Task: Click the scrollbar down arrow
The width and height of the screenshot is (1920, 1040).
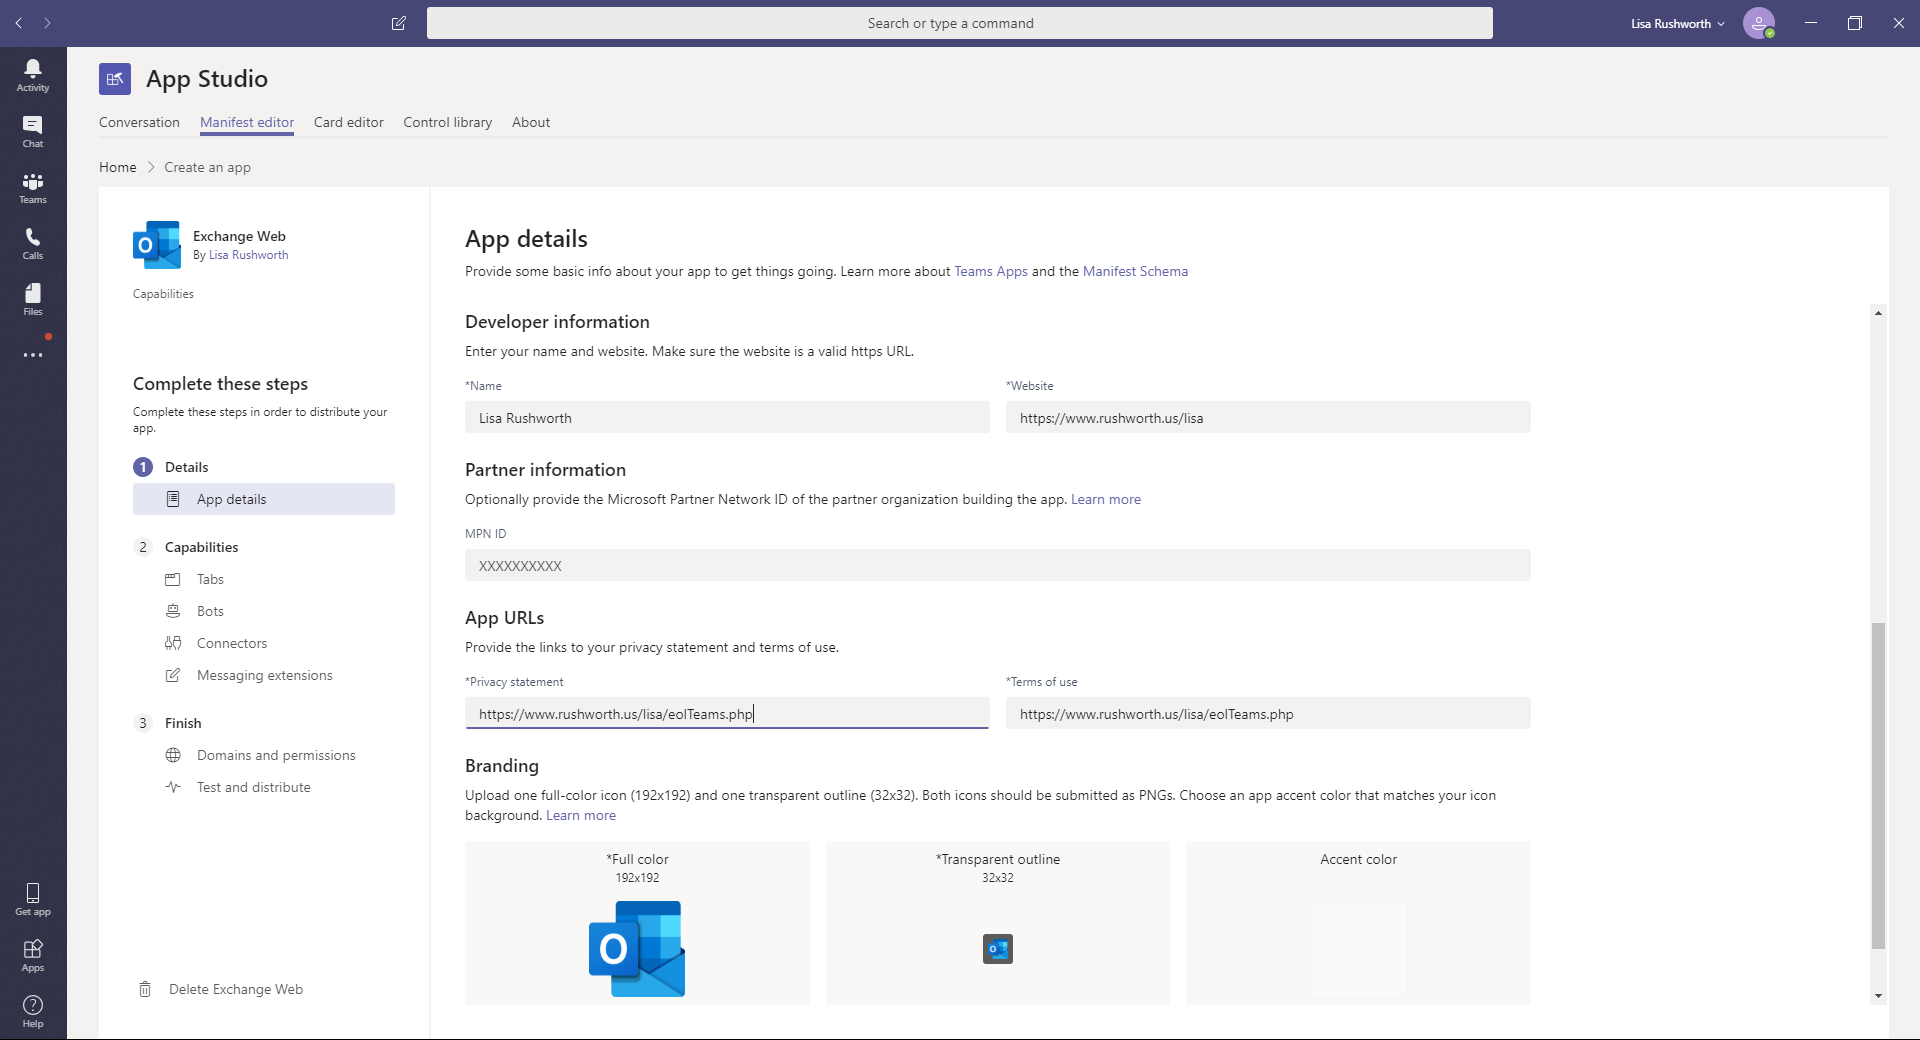Action: point(1878,996)
